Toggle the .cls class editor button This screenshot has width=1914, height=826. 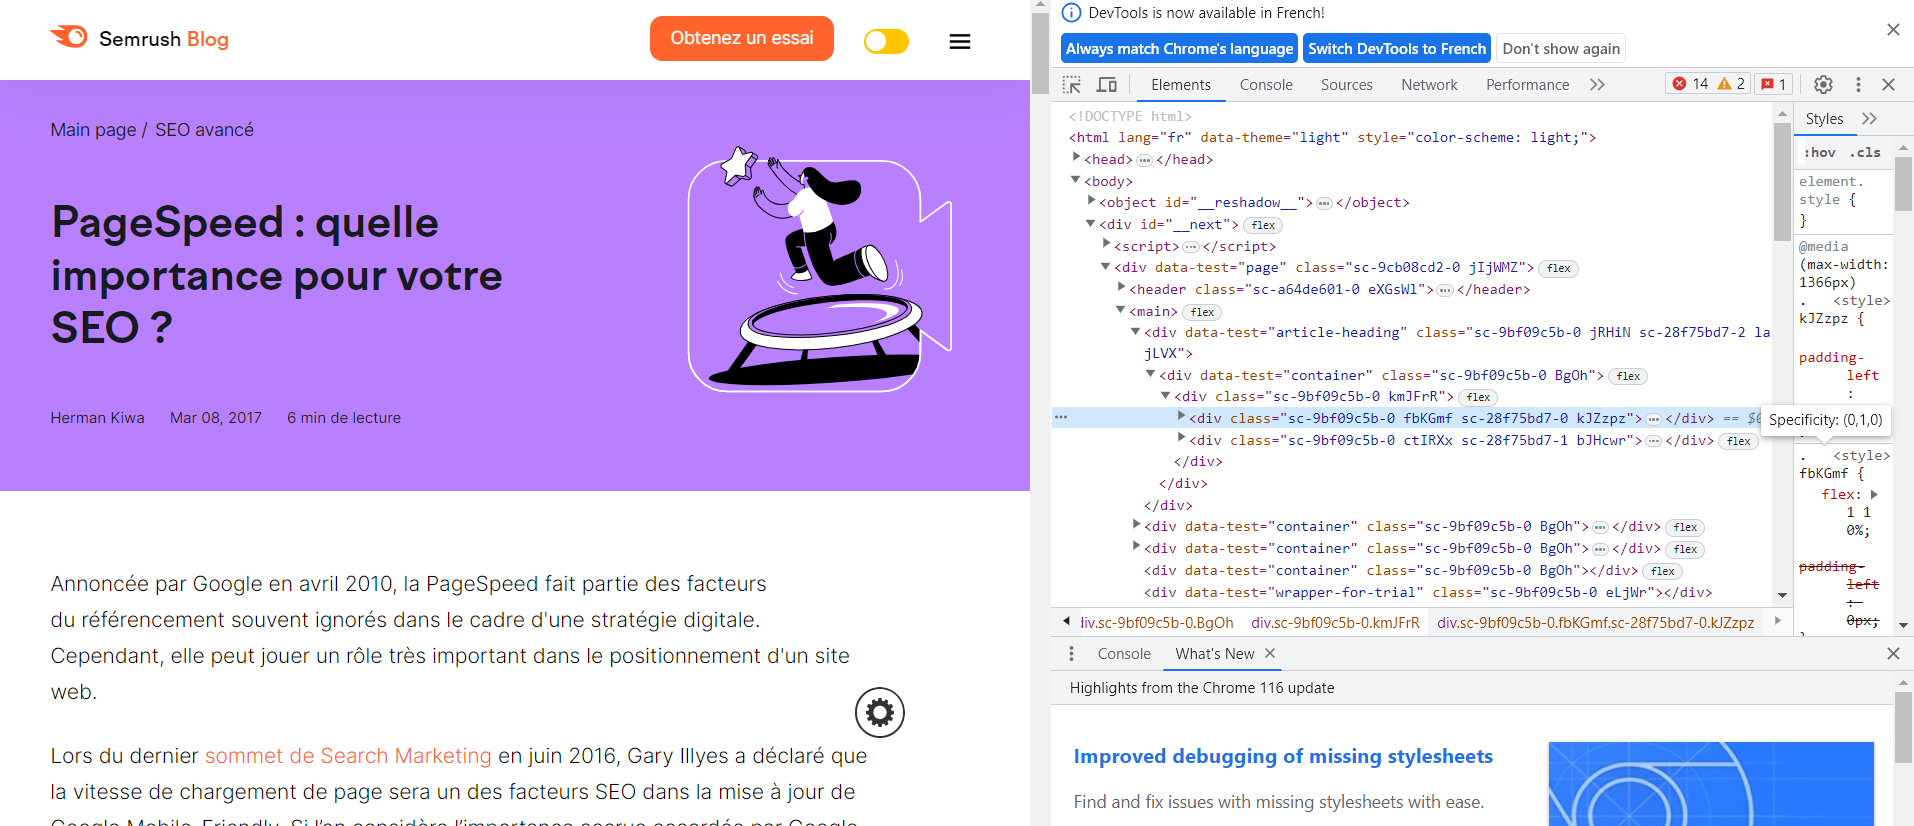[1865, 153]
